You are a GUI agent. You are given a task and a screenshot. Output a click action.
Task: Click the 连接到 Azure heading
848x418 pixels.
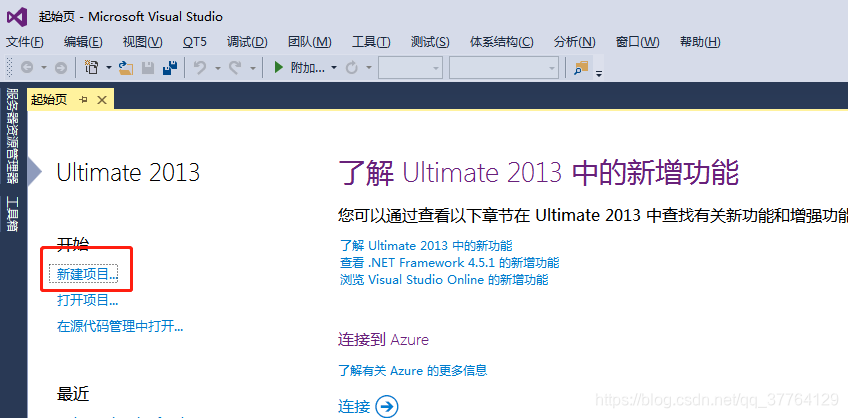pos(383,340)
